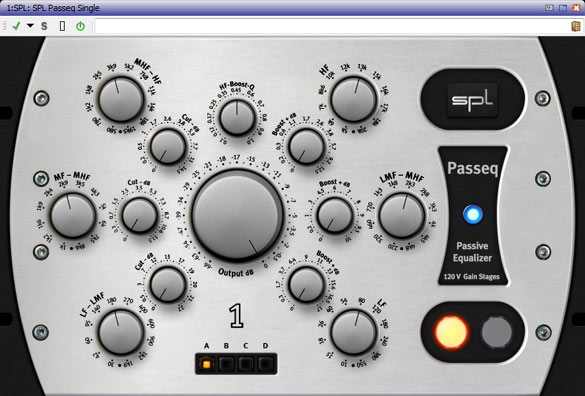Screen dimensions: 585x396
Task: Adjust the LF-LMF frequency knob
Action: [x=121, y=332]
